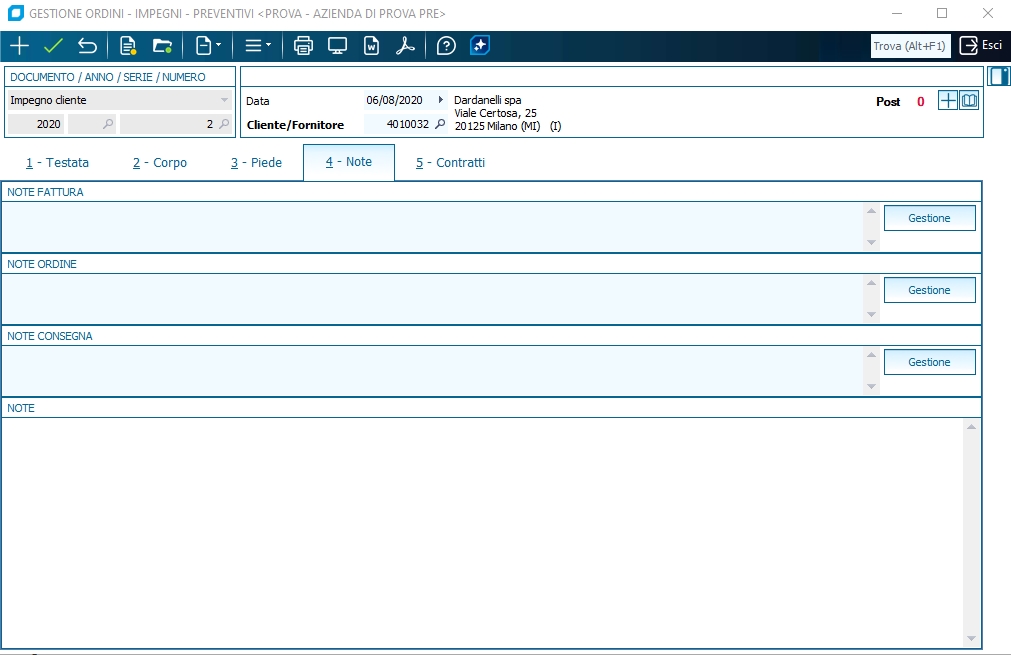Minimize the window
The height and width of the screenshot is (655, 1011).
tap(896, 13)
